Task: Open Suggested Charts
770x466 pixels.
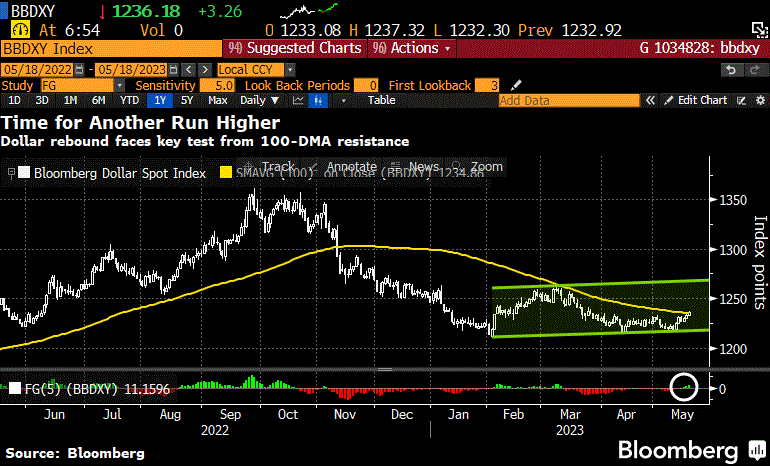Action: point(295,48)
